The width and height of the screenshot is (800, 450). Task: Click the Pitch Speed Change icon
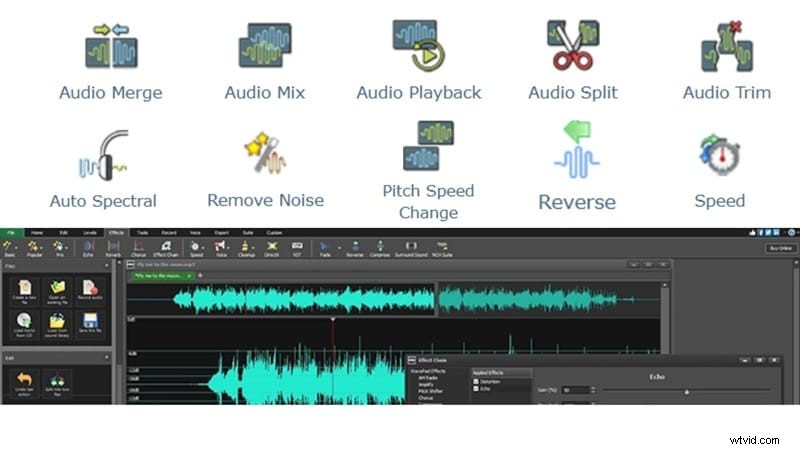pos(428,145)
